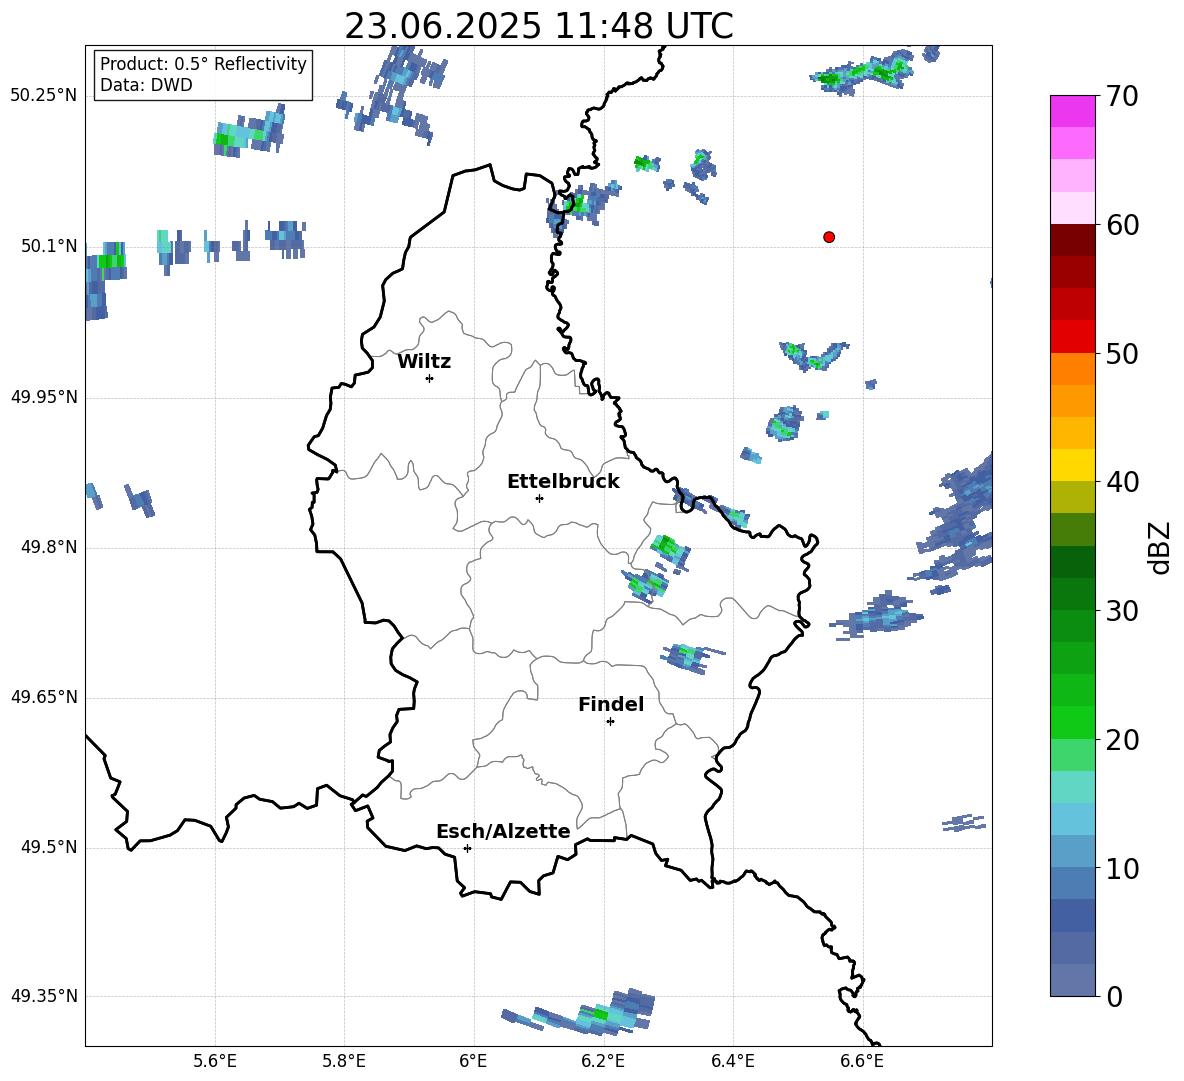This screenshot has width=1184, height=1081.
Task: Click the cross marker below Ettelbruck
Action: point(539,498)
